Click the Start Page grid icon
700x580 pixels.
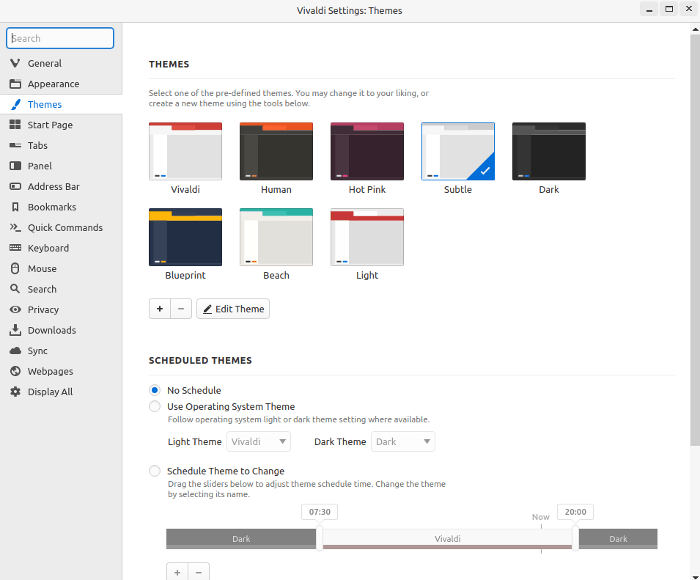tap(15, 125)
